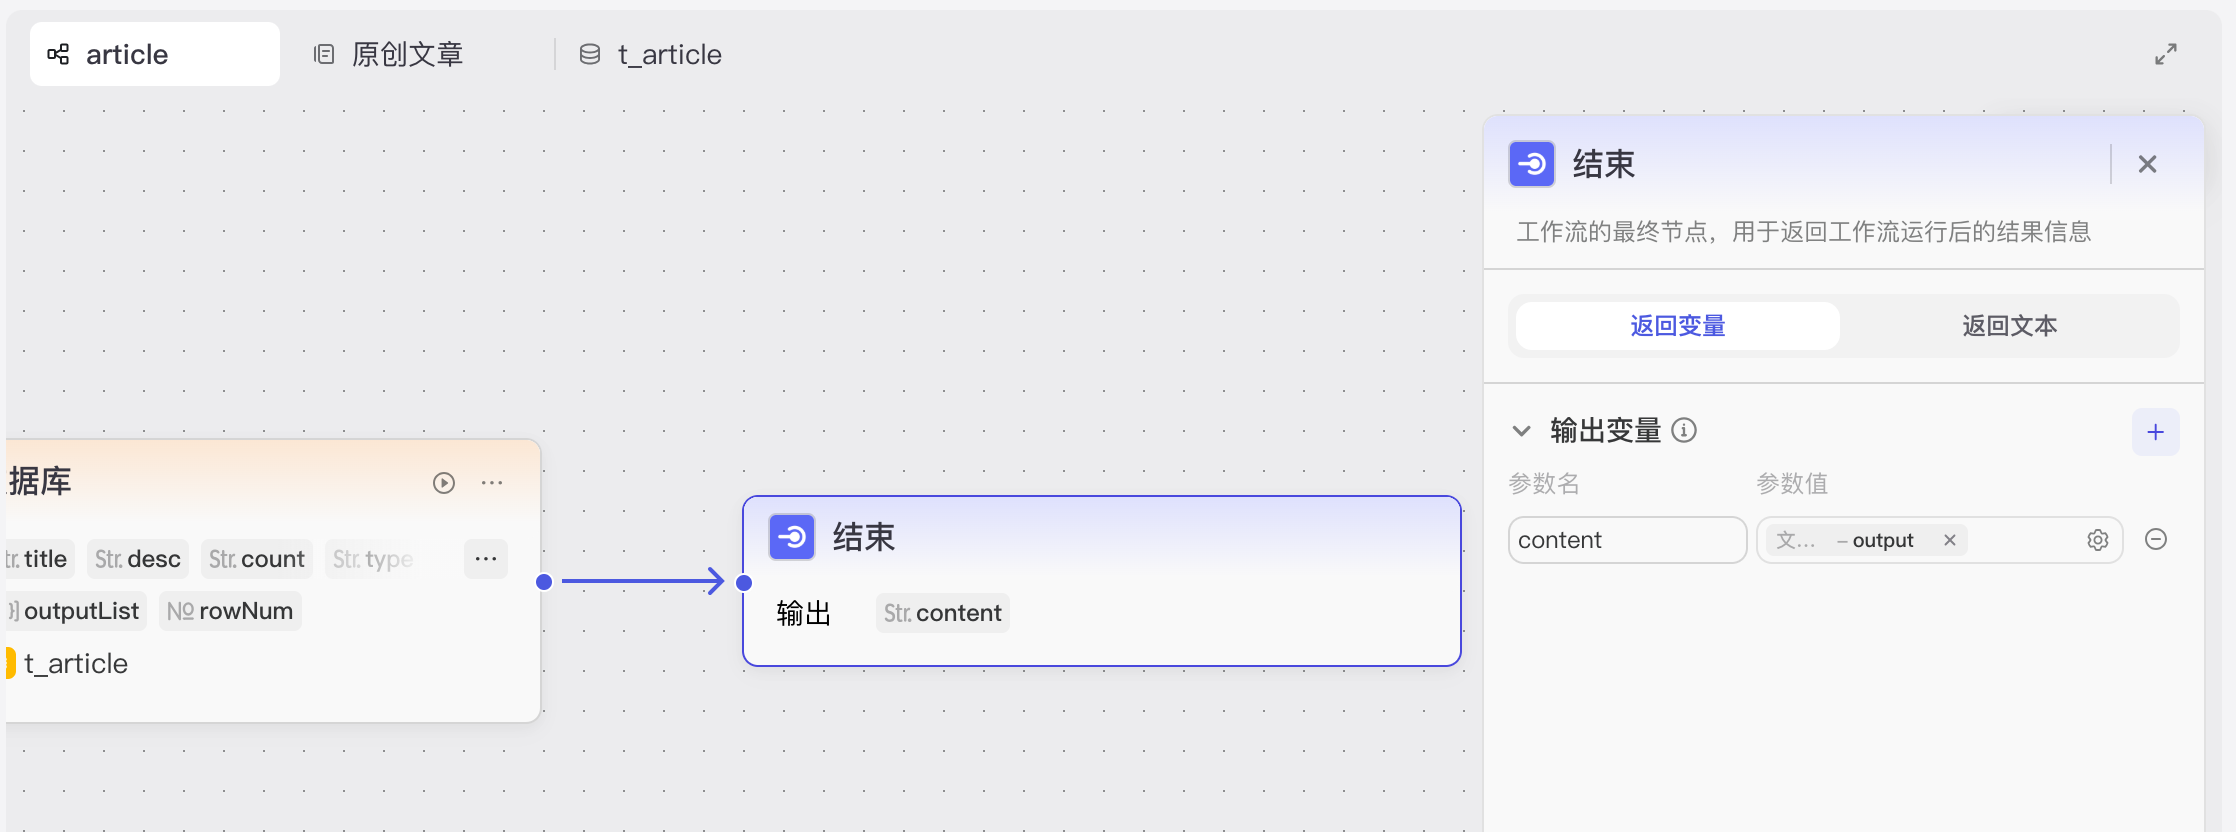
Task: Click the fullscreen expand icon
Action: pos(2165,54)
